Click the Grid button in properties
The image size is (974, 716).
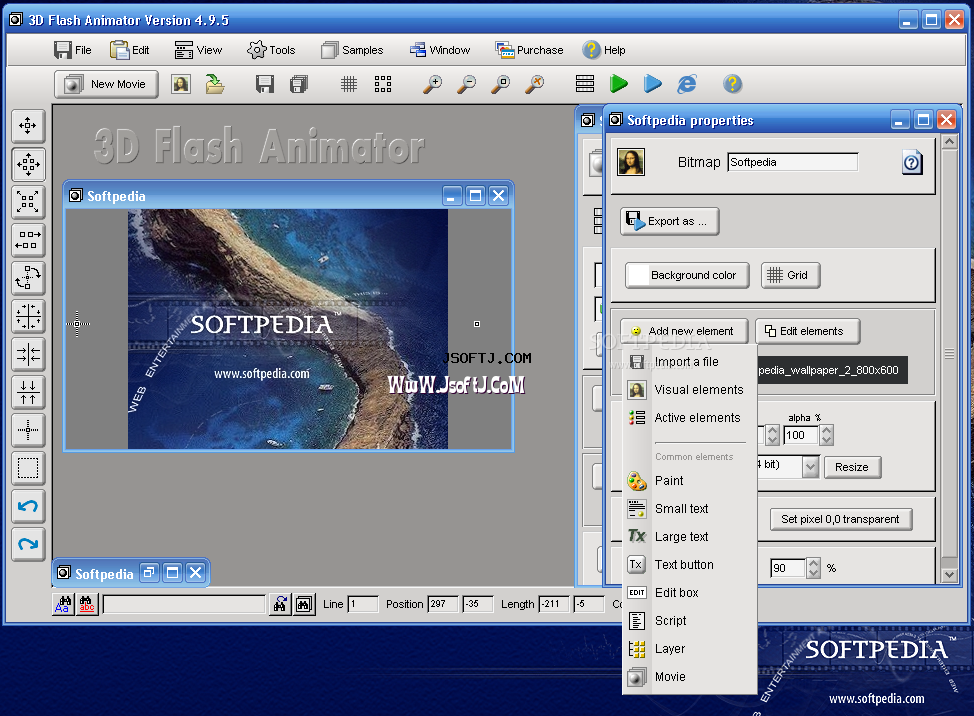790,275
